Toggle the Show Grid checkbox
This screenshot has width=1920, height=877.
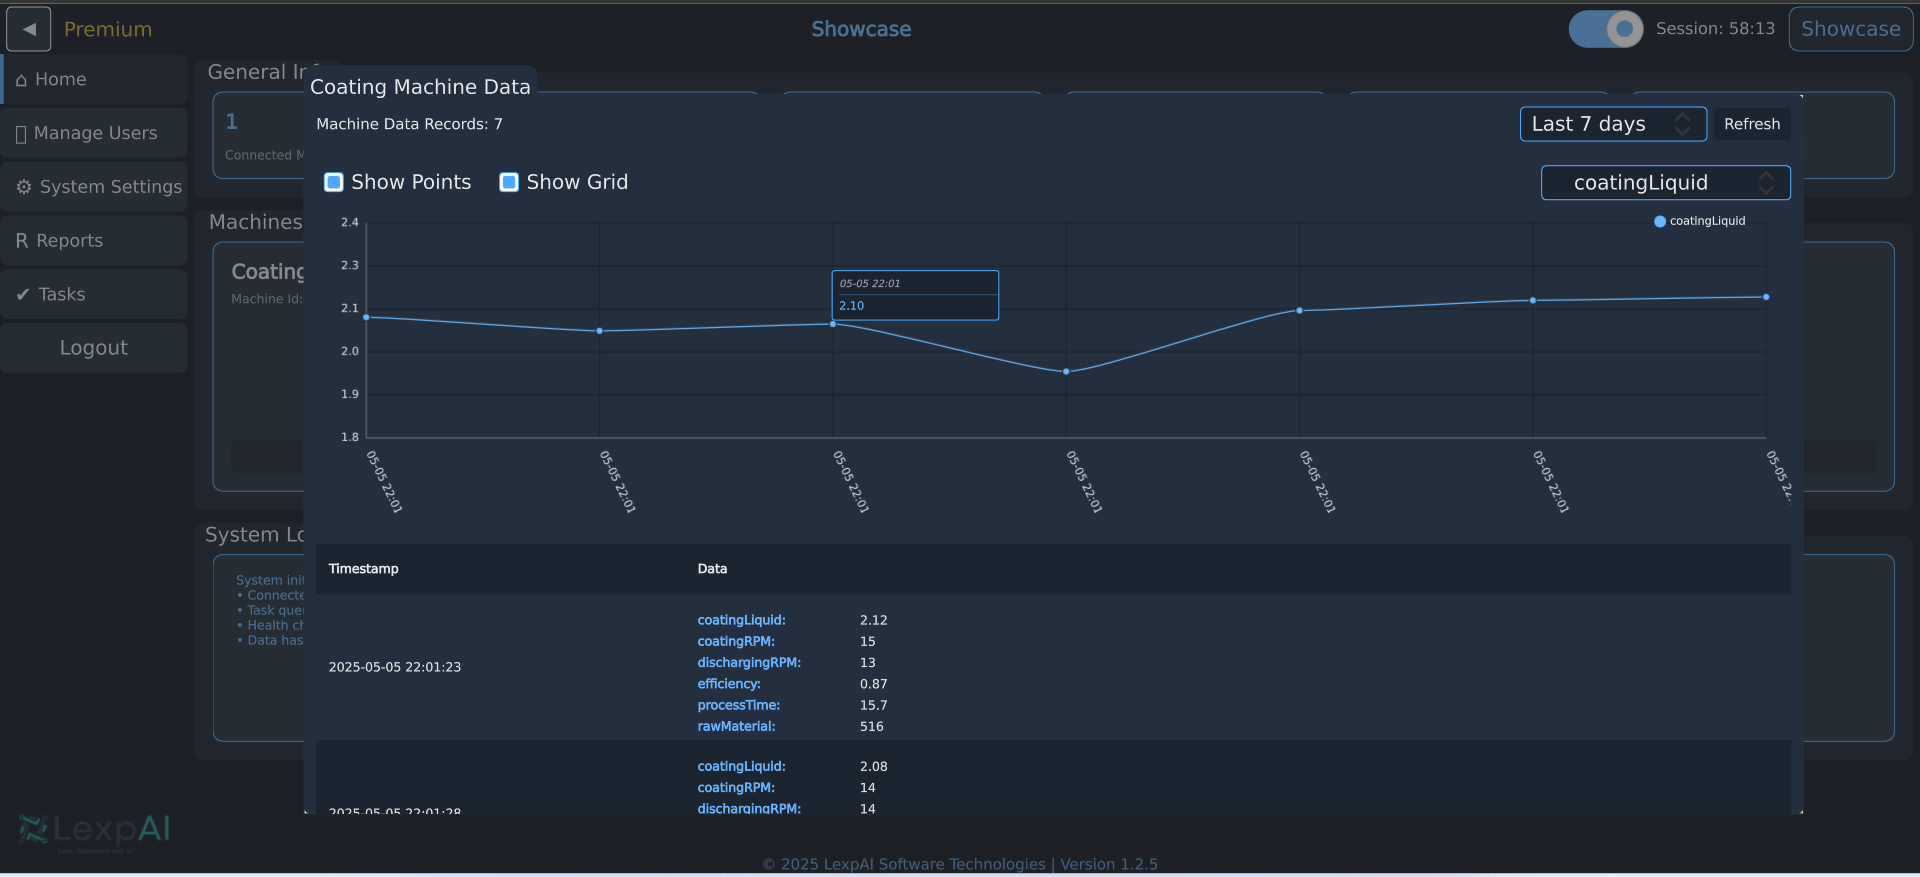pos(509,182)
